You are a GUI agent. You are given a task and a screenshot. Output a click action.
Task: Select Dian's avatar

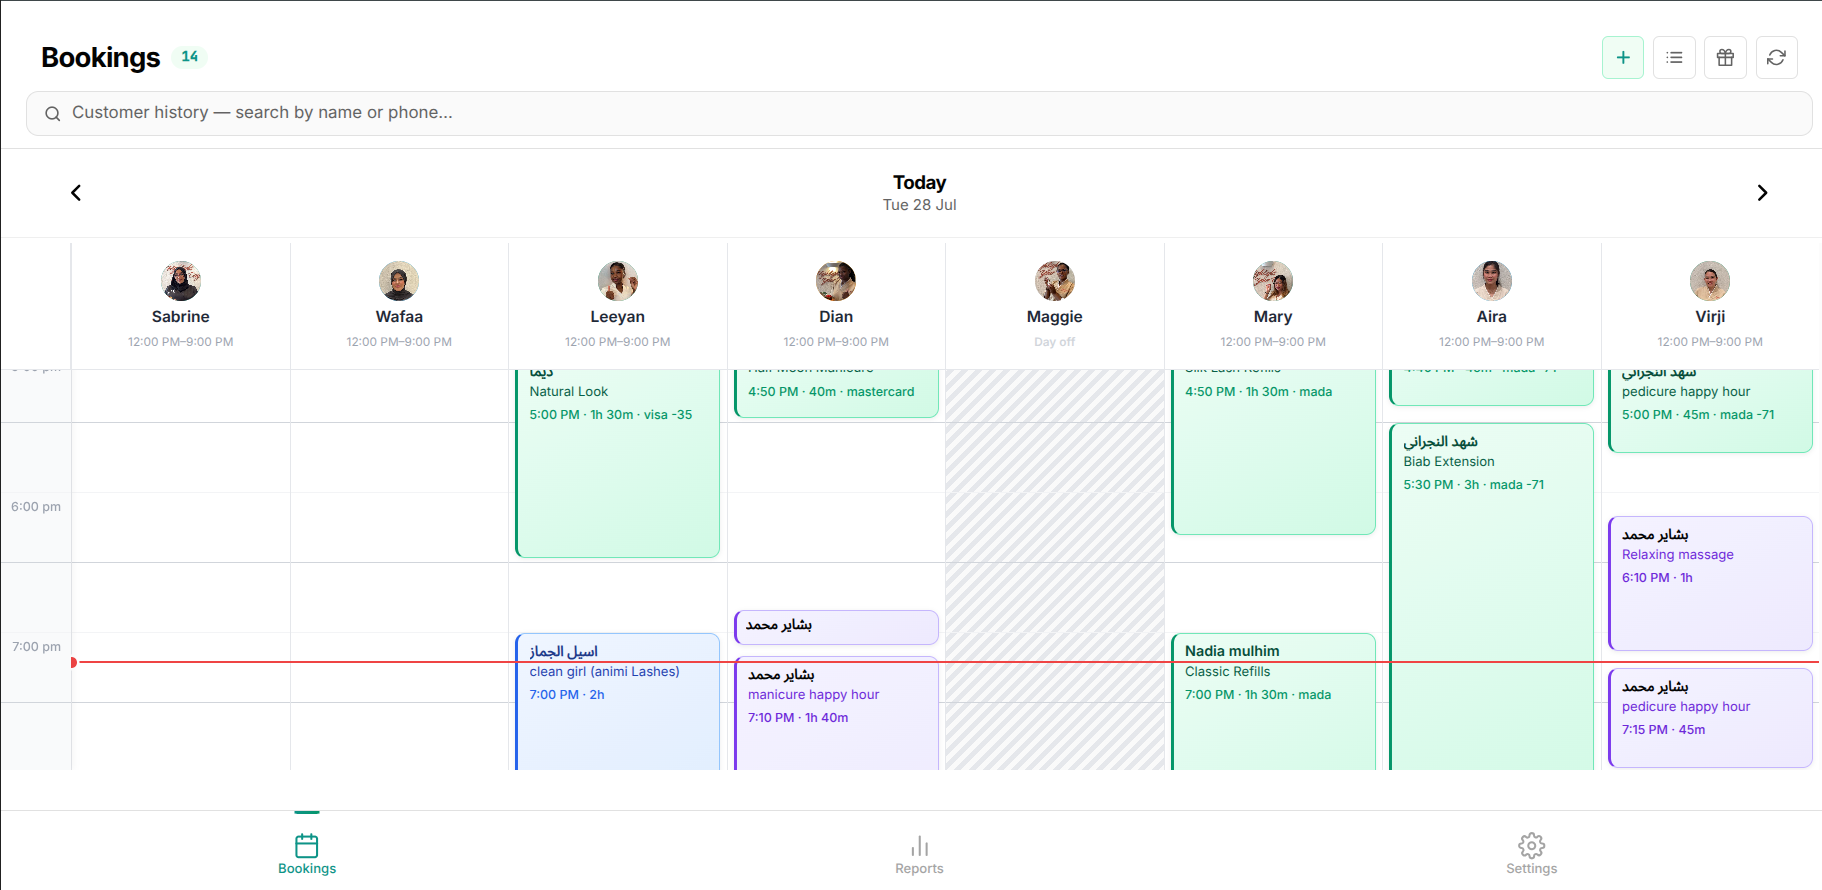[836, 281]
